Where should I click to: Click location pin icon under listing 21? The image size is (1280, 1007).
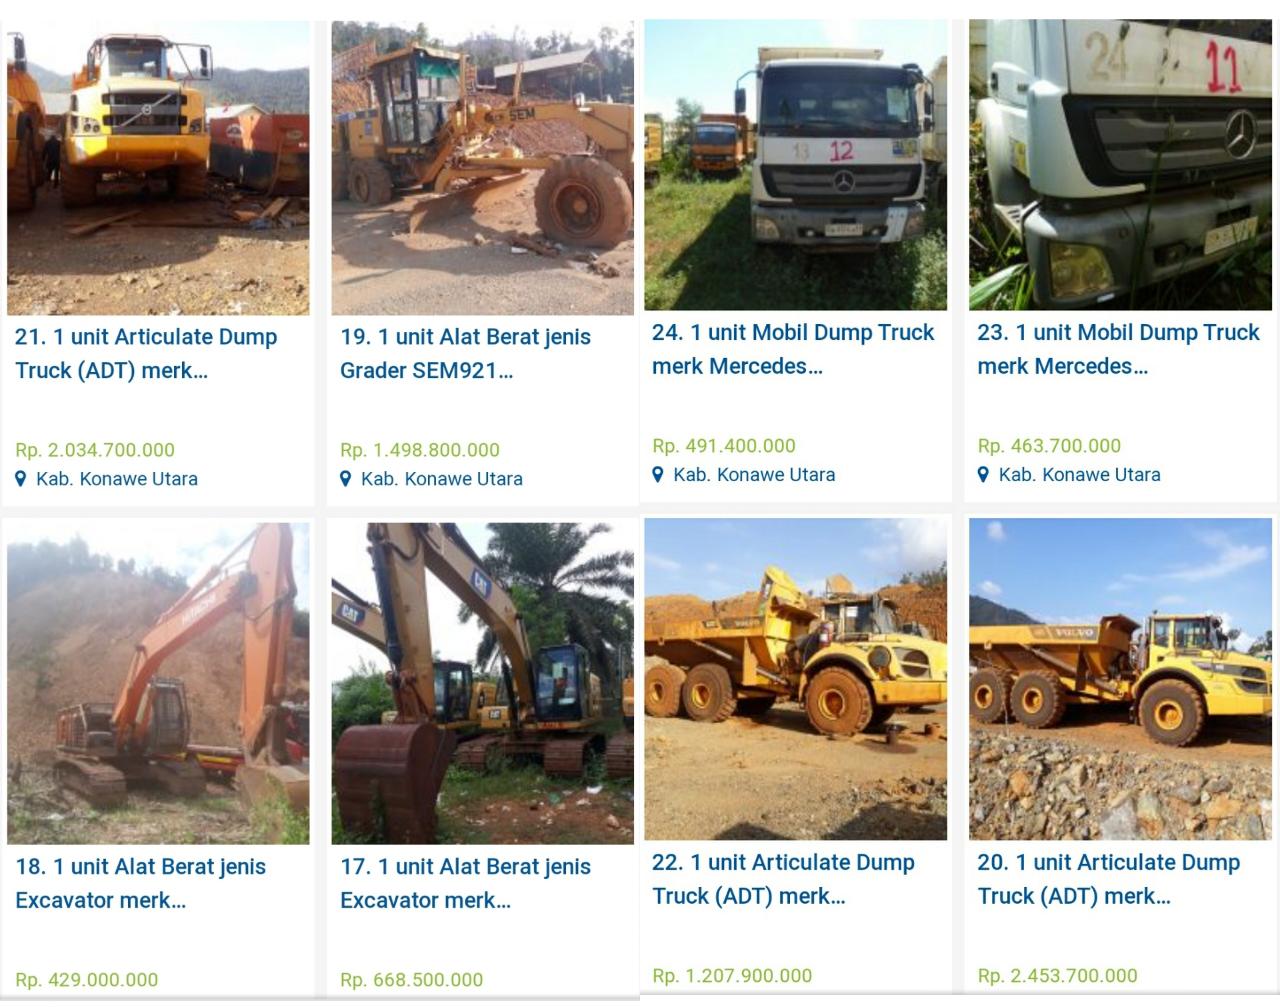tap(21, 479)
